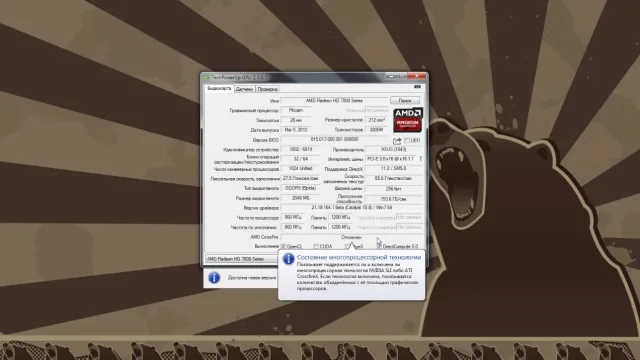This screenshot has width=640, height=360.
Task: Click the BIOS share/export arrow icon
Action: (397, 141)
